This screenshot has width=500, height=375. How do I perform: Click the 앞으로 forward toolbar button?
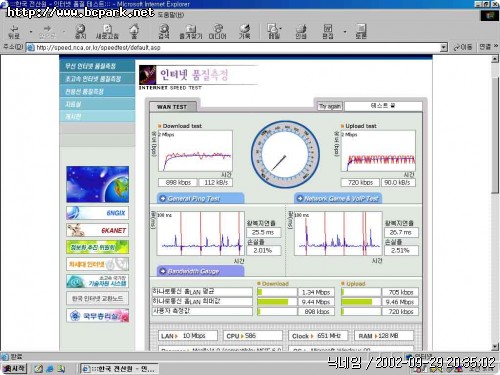click(47, 32)
